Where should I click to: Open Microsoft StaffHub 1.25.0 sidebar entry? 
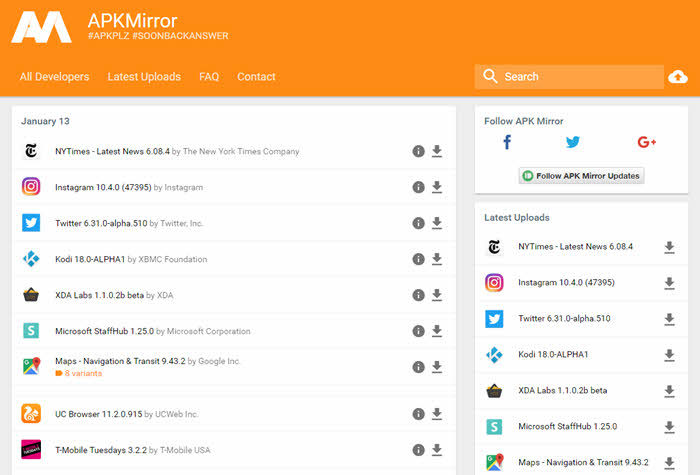click(x=567, y=426)
